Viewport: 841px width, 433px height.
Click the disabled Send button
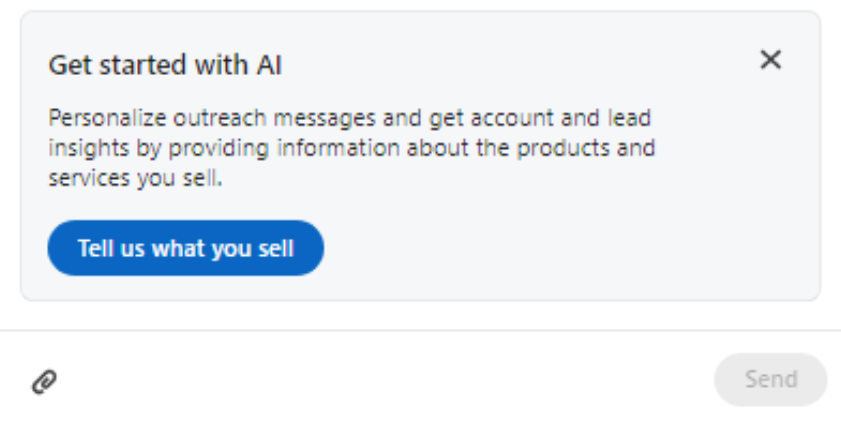pos(771,379)
